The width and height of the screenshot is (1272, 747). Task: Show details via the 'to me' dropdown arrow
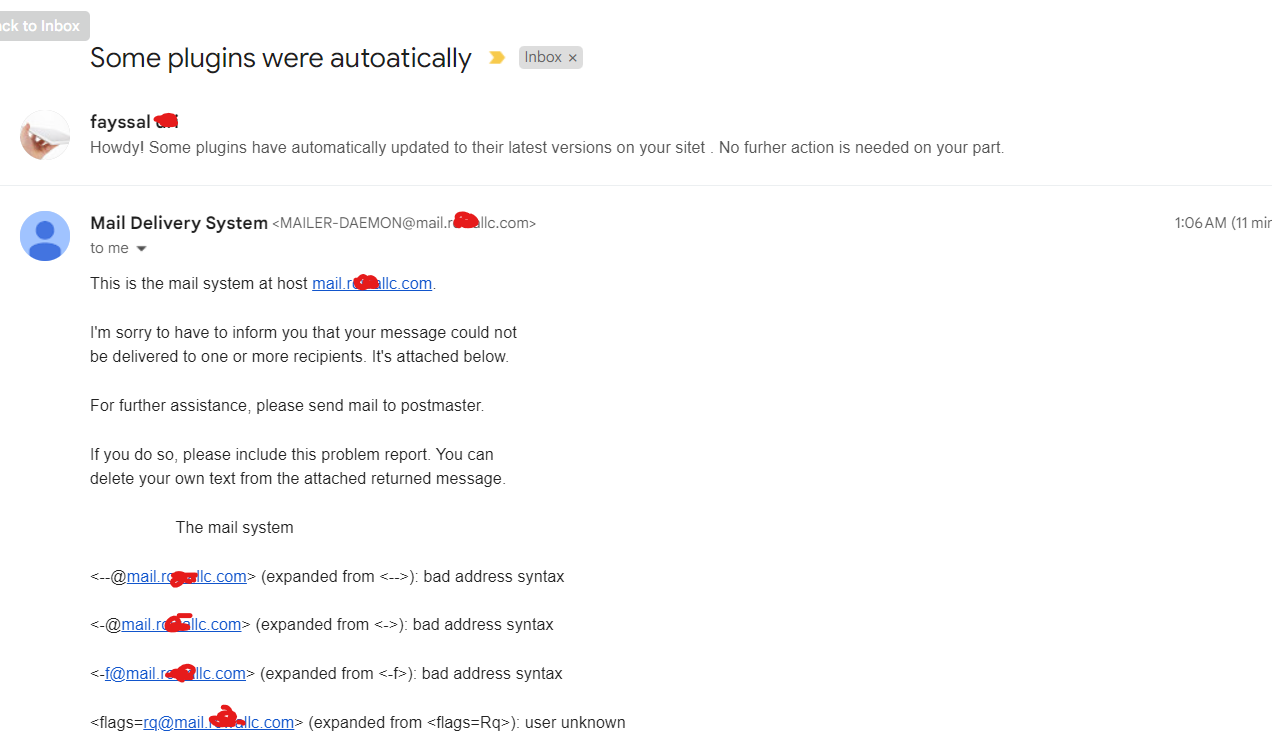click(x=141, y=249)
